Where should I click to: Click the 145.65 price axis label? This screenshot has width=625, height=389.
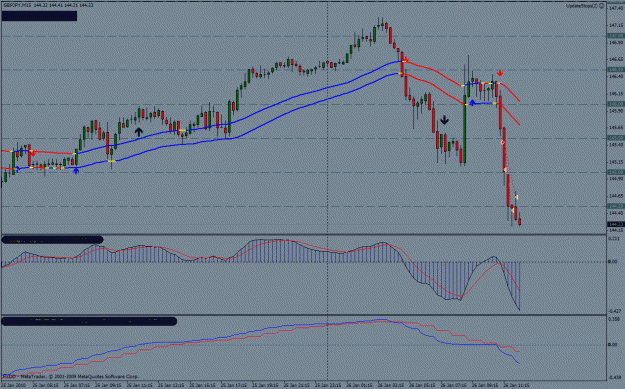point(616,128)
